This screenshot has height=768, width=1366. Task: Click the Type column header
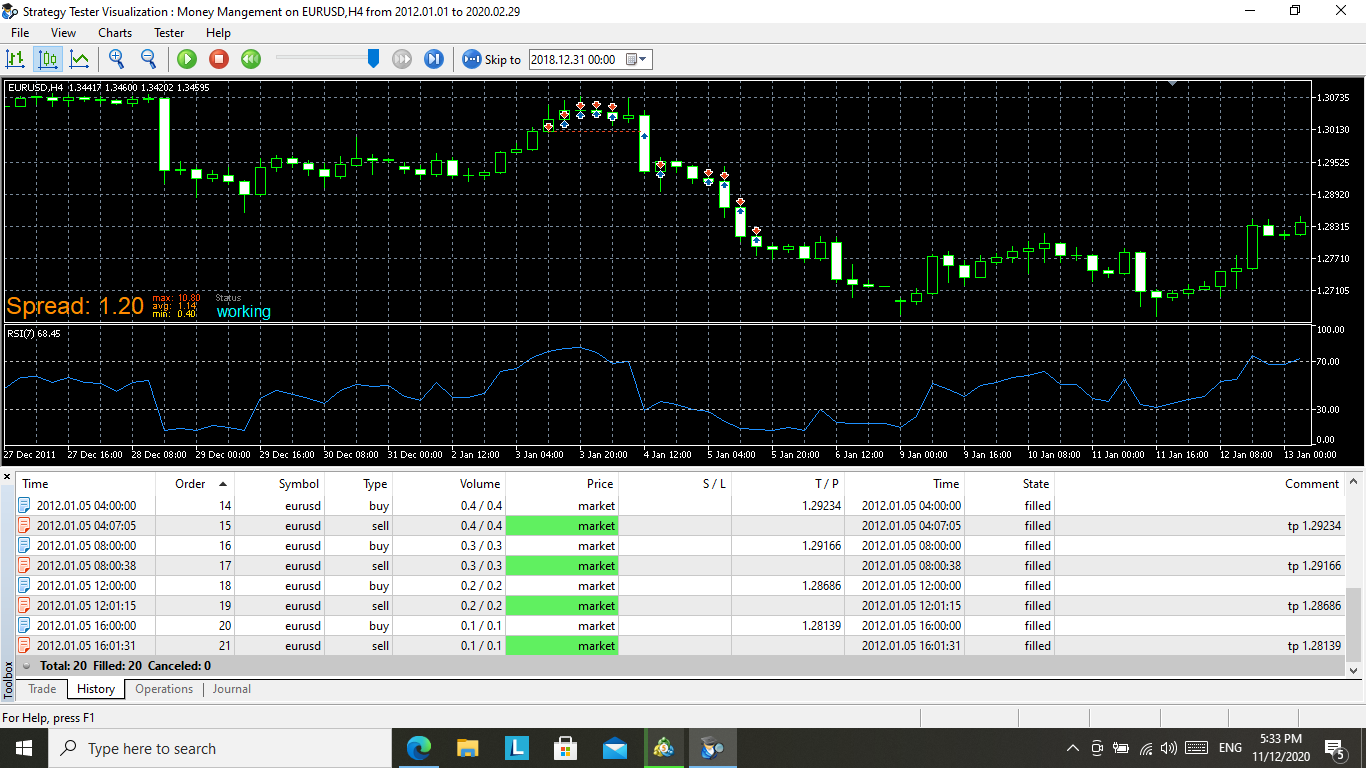[358, 484]
